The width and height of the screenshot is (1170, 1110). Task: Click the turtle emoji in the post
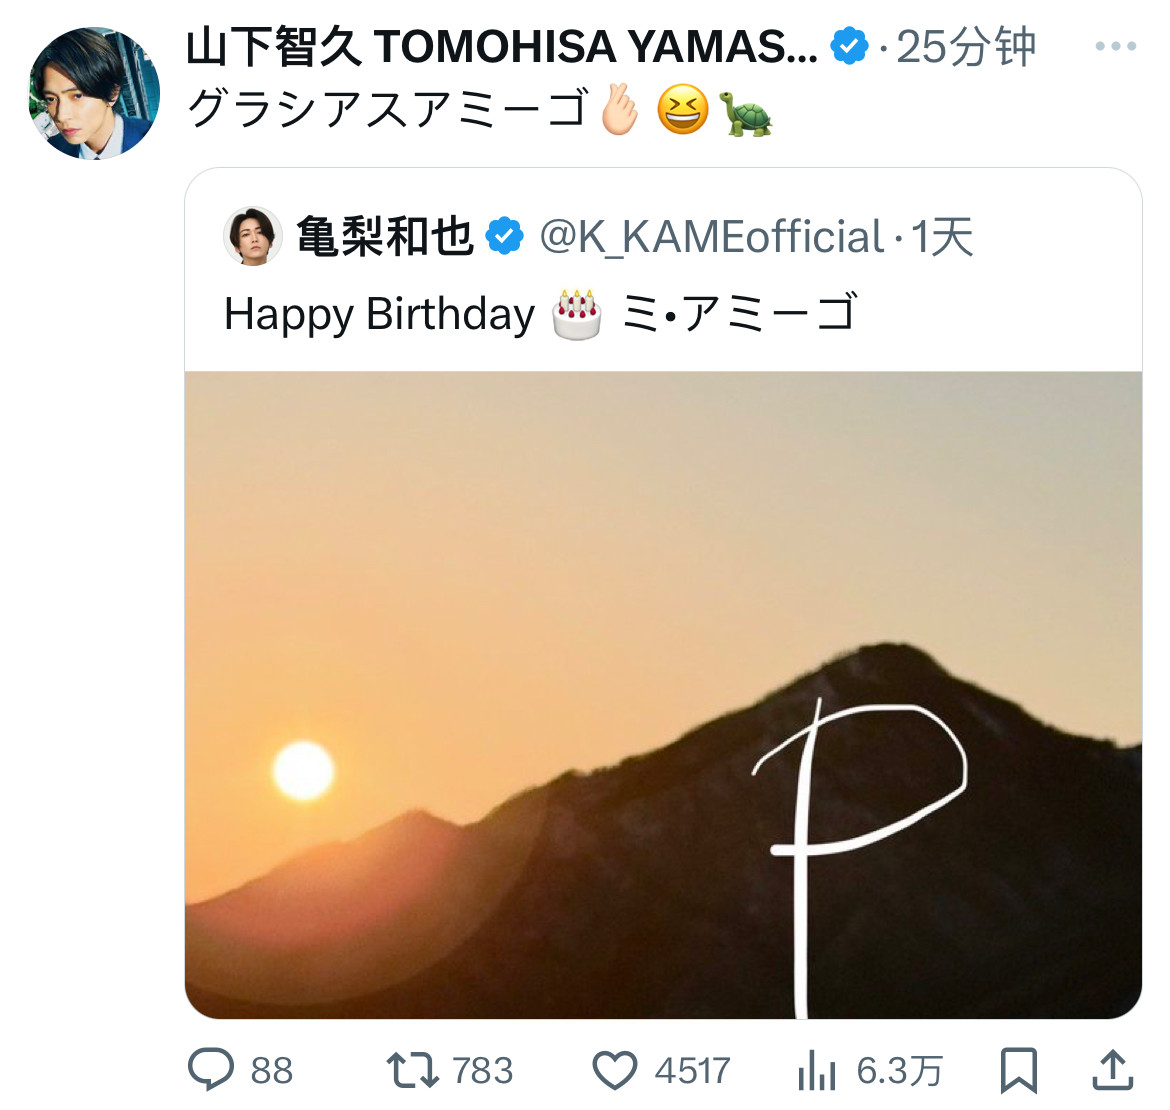[x=746, y=112]
